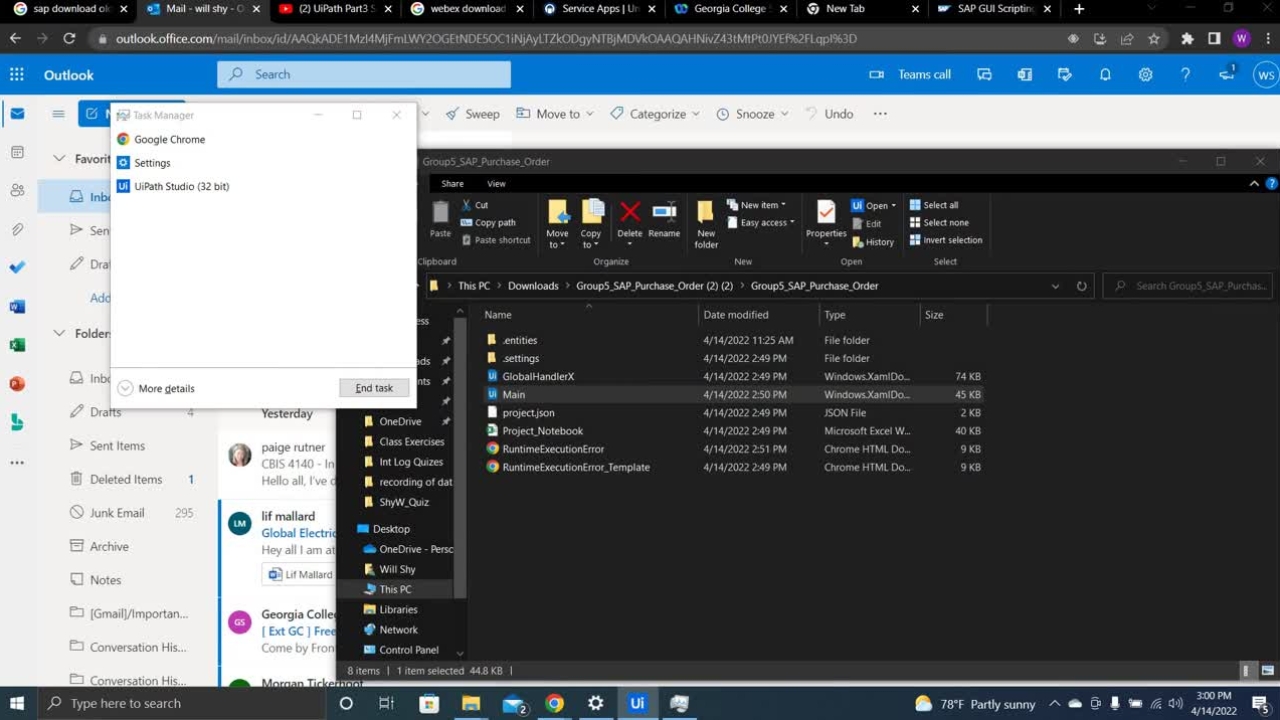Open New item dropdown in File Explorer
The height and width of the screenshot is (720, 1280).
(756, 205)
